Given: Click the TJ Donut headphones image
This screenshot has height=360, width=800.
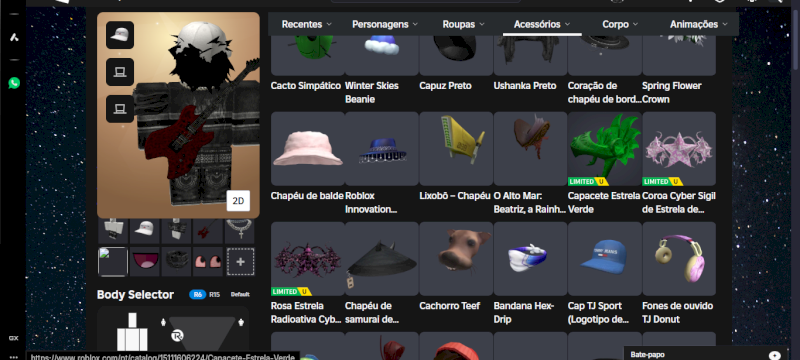Looking at the screenshot, I should tap(679, 259).
